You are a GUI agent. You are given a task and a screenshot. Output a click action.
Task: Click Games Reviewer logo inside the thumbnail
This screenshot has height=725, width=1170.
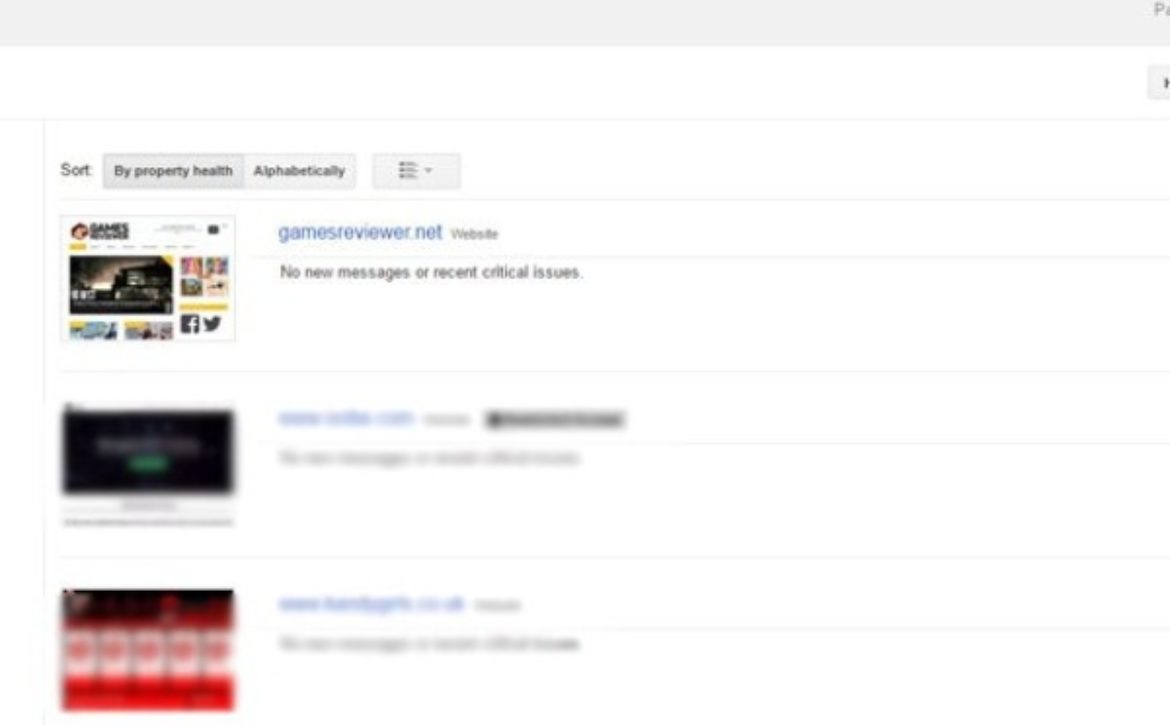[100, 231]
